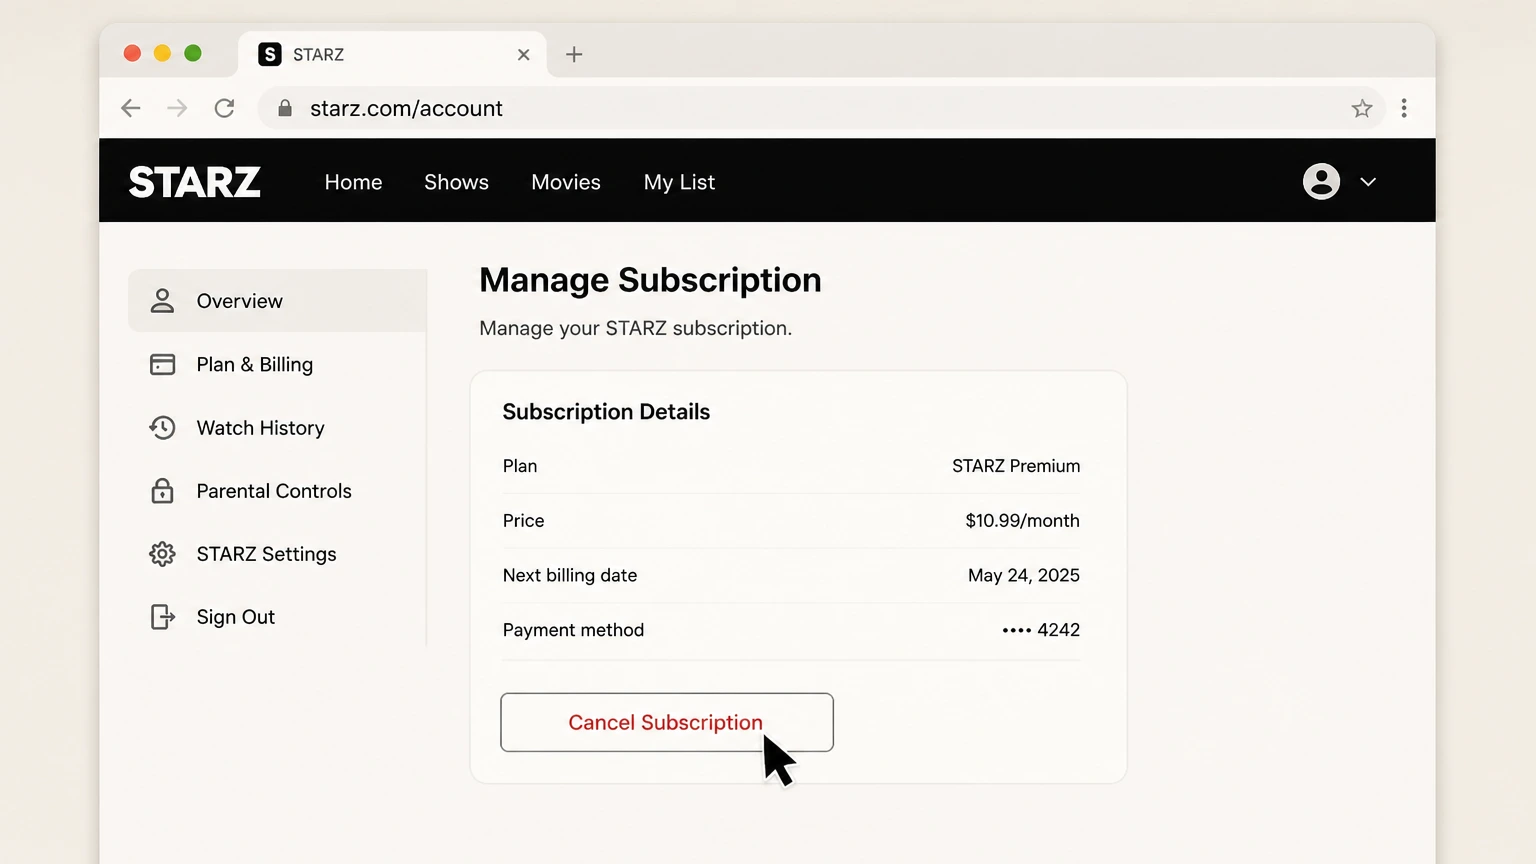Image resolution: width=1536 pixels, height=864 pixels.
Task: Click the Watch History clock icon
Action: pos(162,428)
